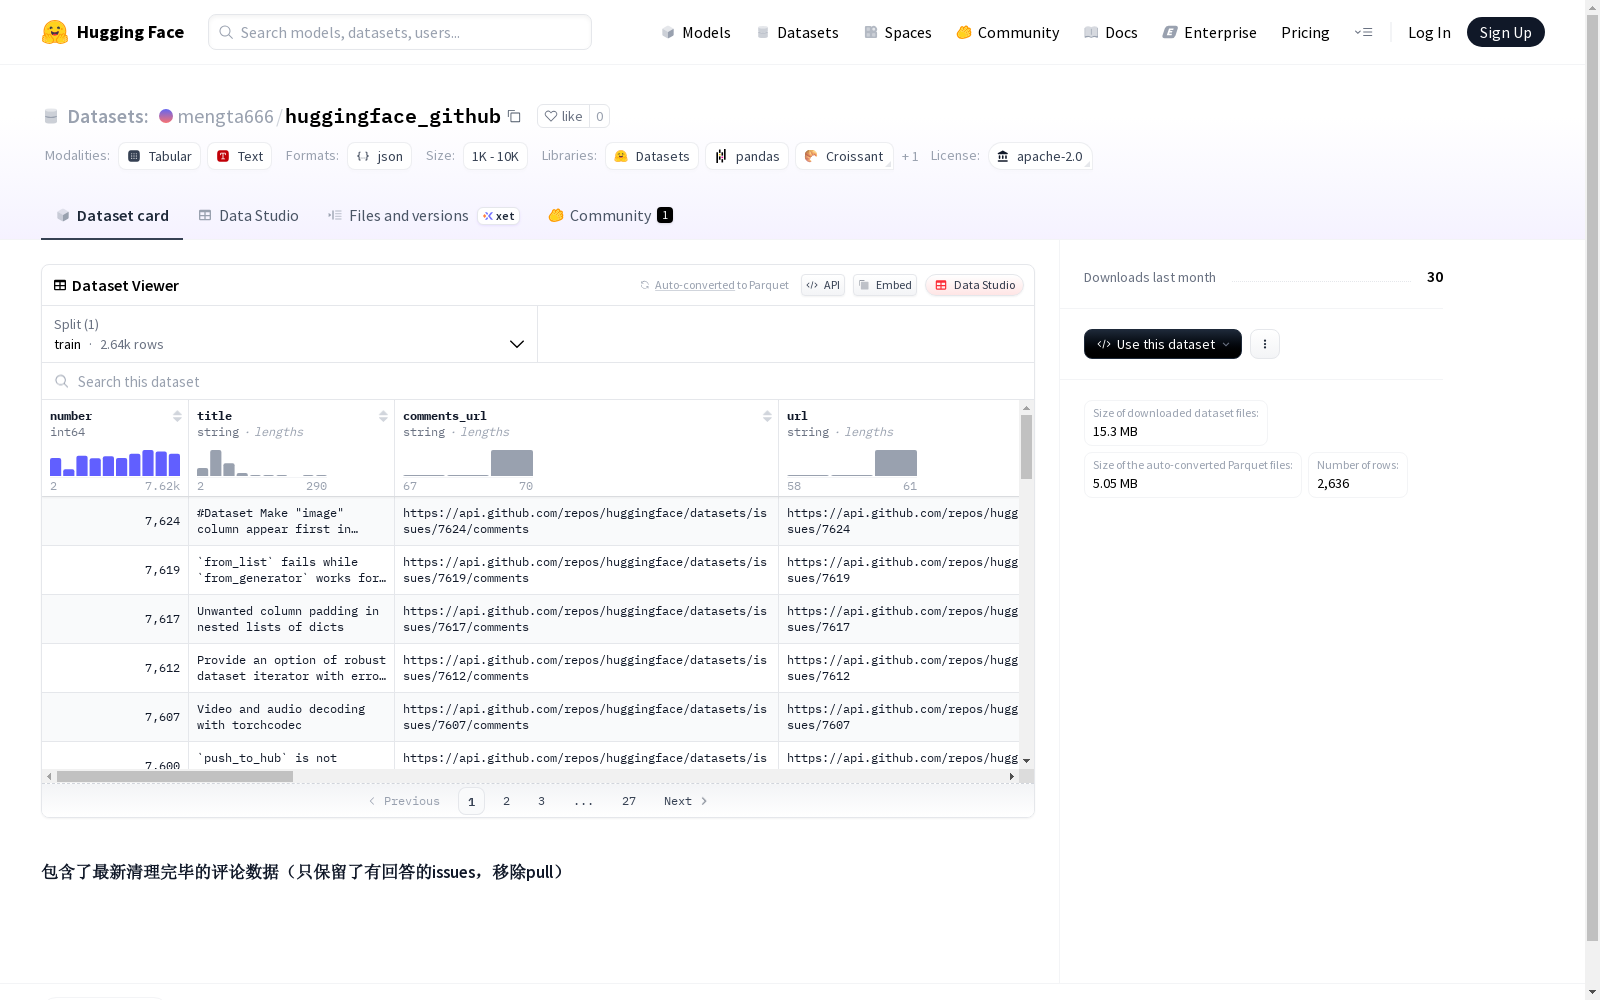Screen dimensions: 1600x1000
Task: Click the Dataset Viewer table icon
Action: pos(60,285)
